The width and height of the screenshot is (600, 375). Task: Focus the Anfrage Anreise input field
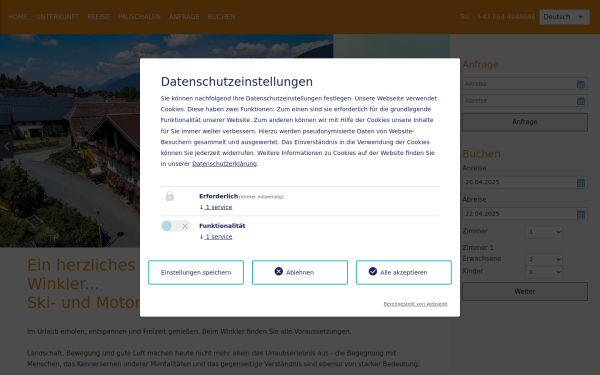(x=525, y=84)
